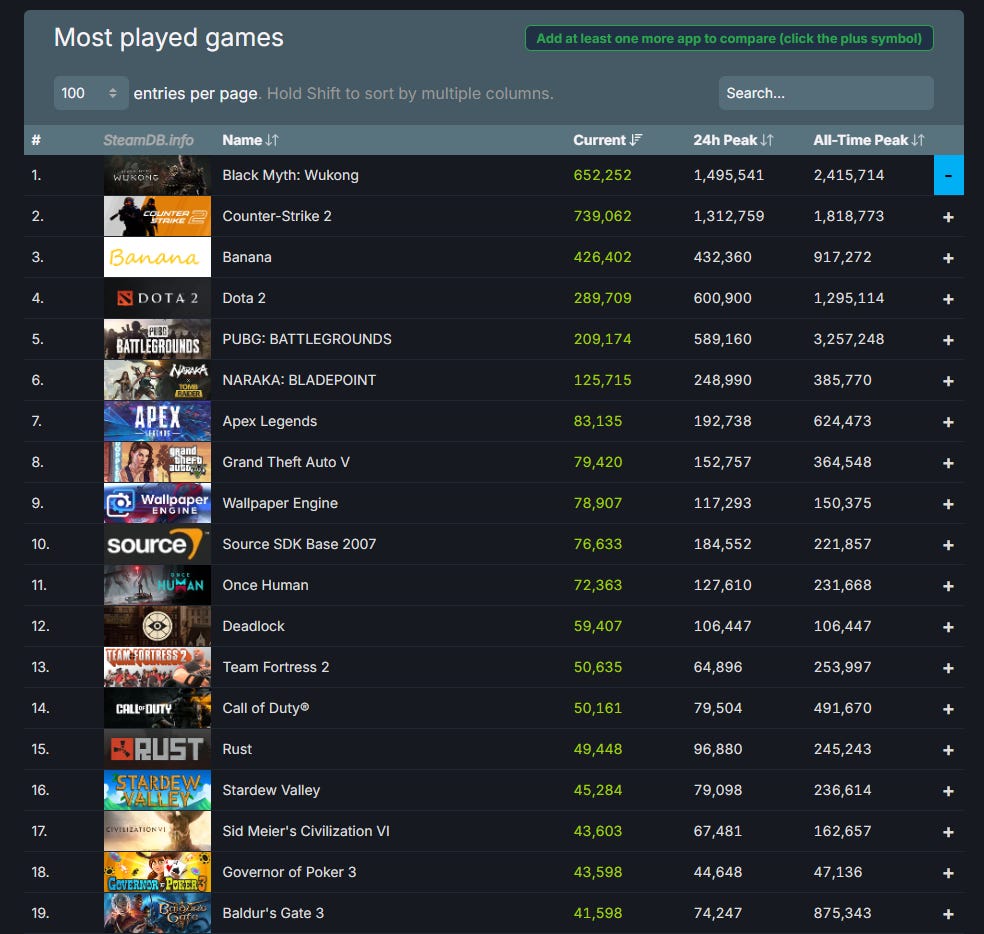Add Deadlock to comparison with plus icon
The height and width of the screenshot is (934, 984).
point(948,627)
